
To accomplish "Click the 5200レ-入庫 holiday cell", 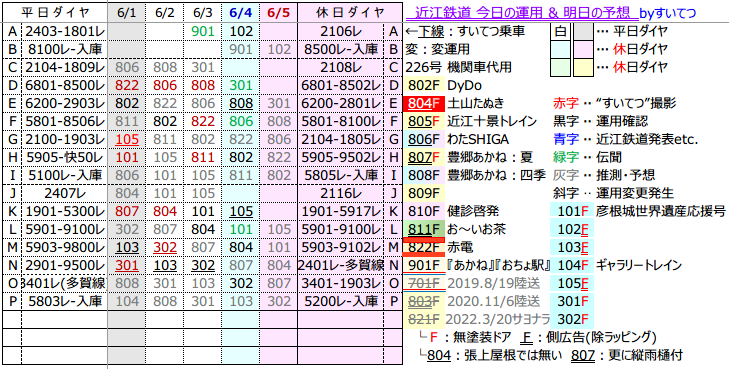I will [x=341, y=302].
